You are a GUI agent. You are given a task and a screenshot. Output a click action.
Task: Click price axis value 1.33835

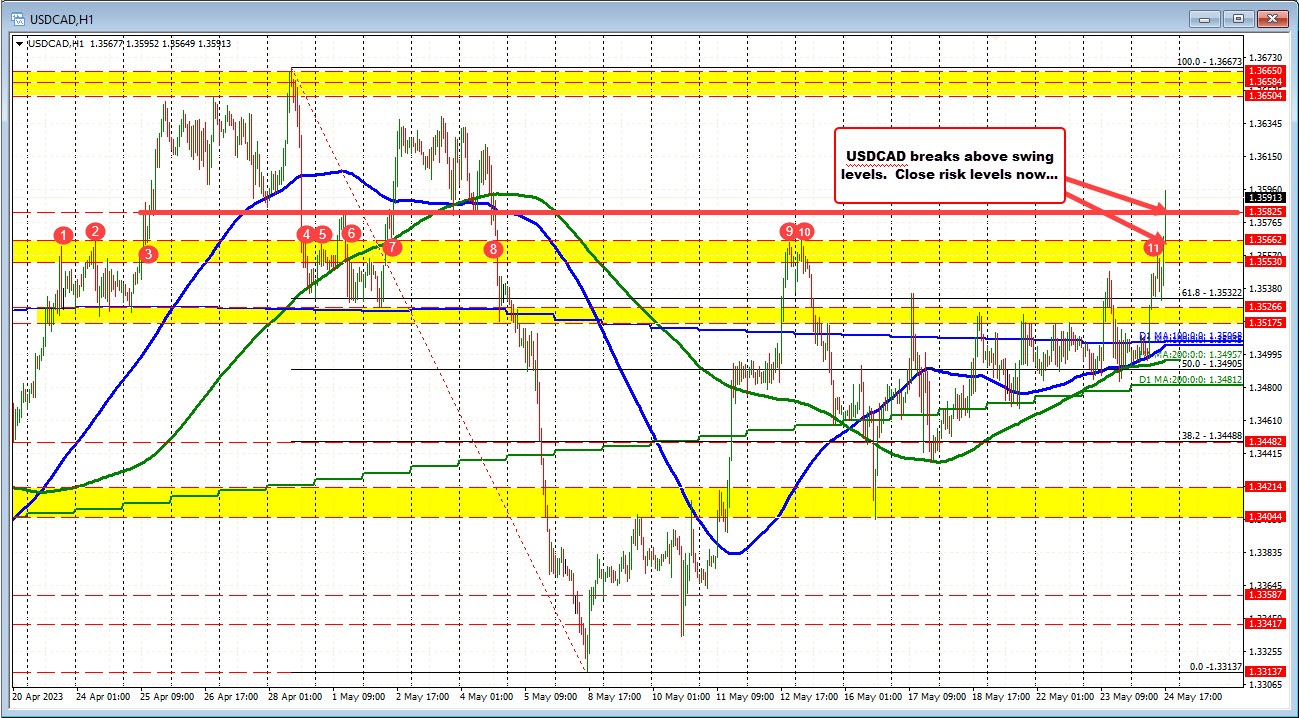click(1264, 552)
